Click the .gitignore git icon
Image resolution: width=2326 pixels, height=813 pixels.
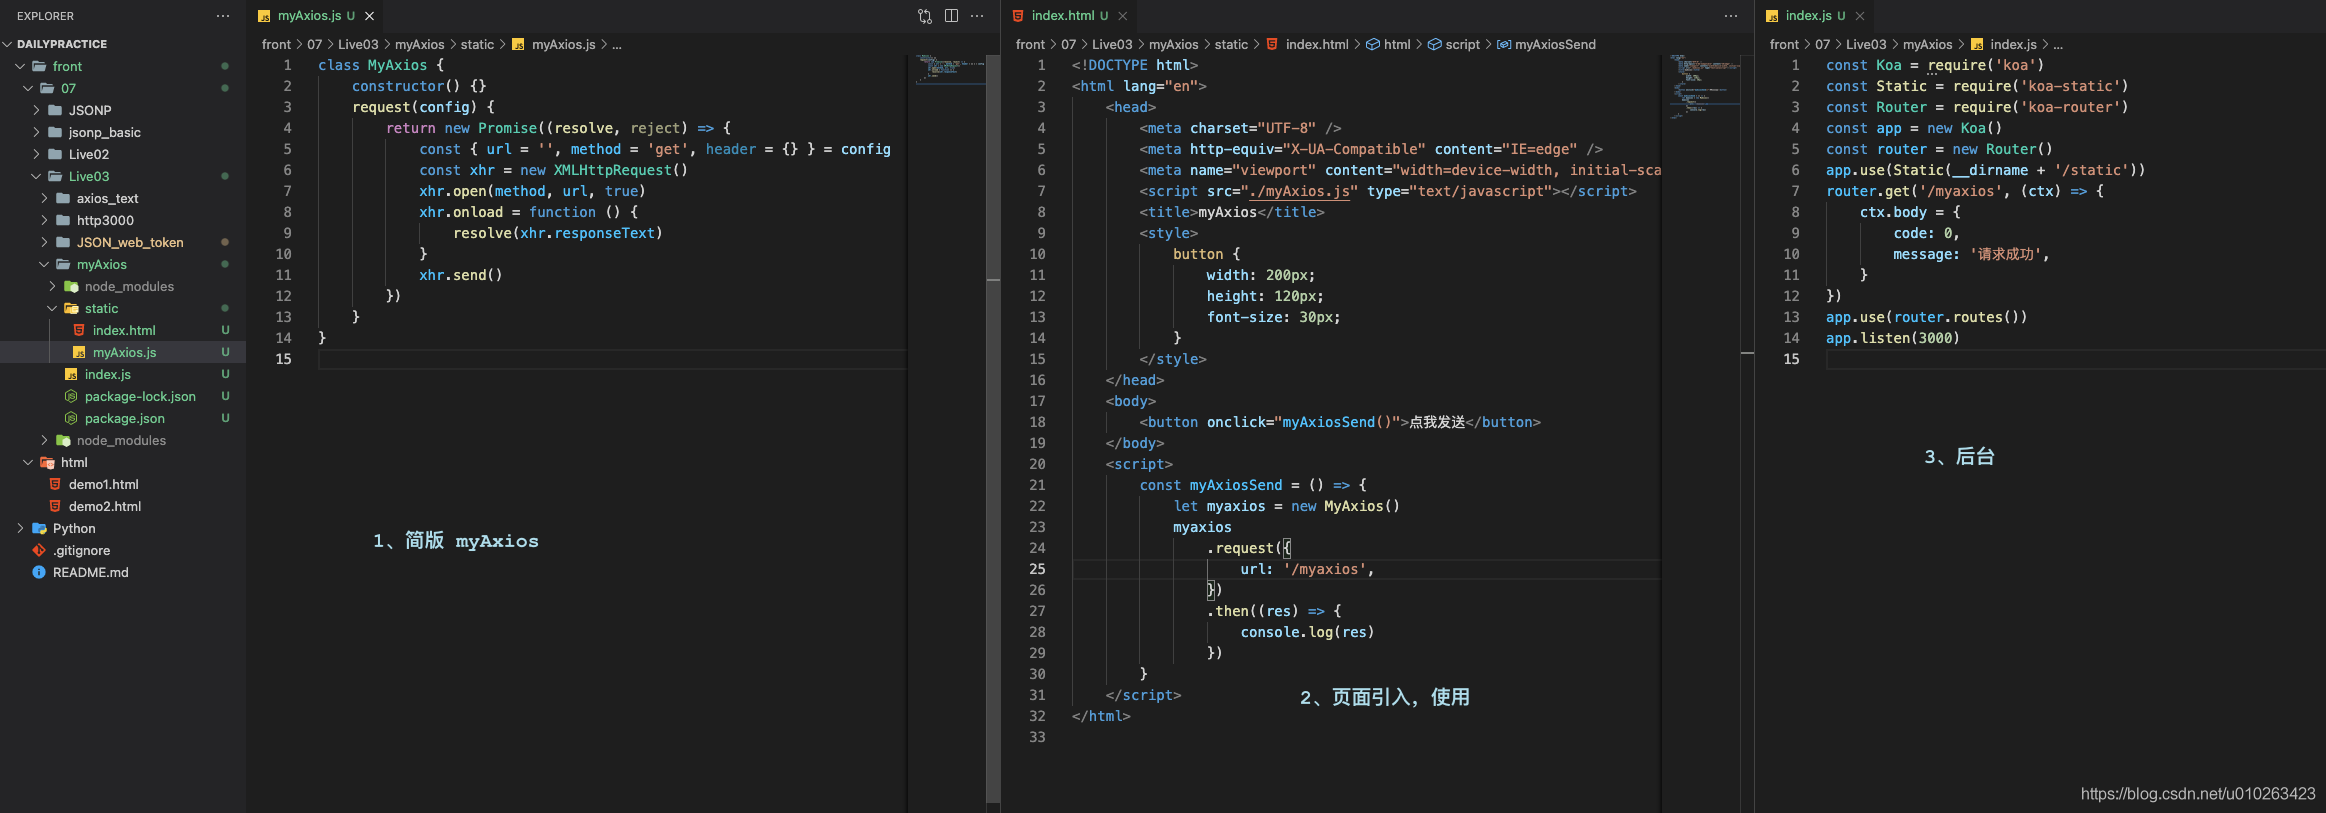click(39, 550)
